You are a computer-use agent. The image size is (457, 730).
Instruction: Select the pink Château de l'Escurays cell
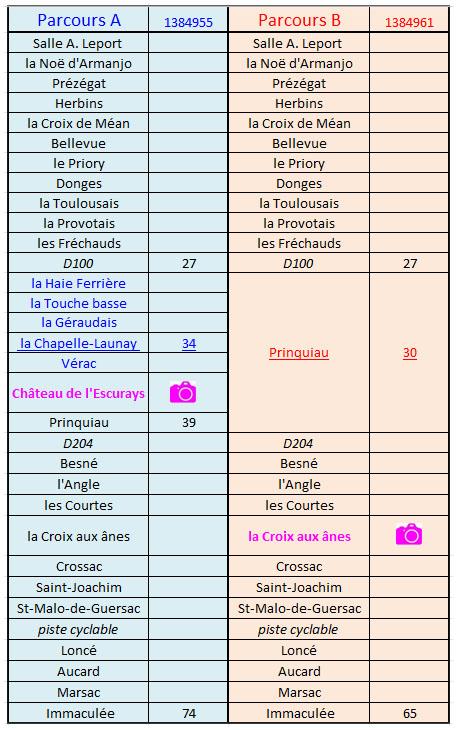coord(79,393)
